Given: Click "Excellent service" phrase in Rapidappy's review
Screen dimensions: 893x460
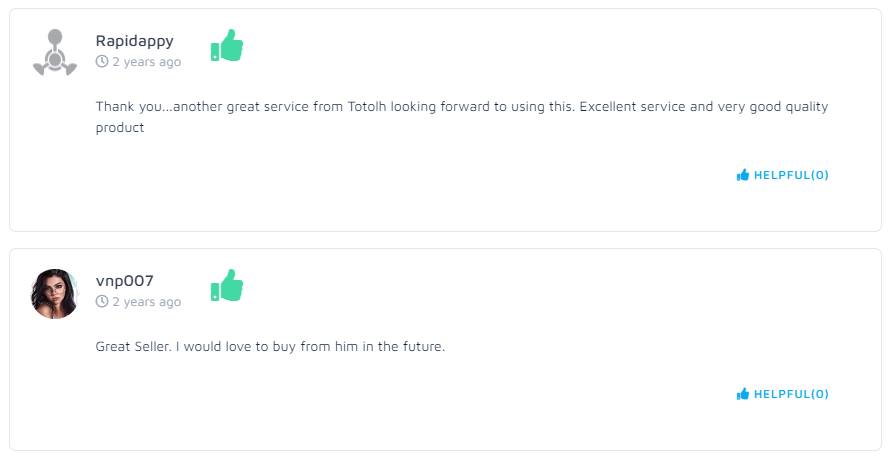Looking at the screenshot, I should (632, 106).
